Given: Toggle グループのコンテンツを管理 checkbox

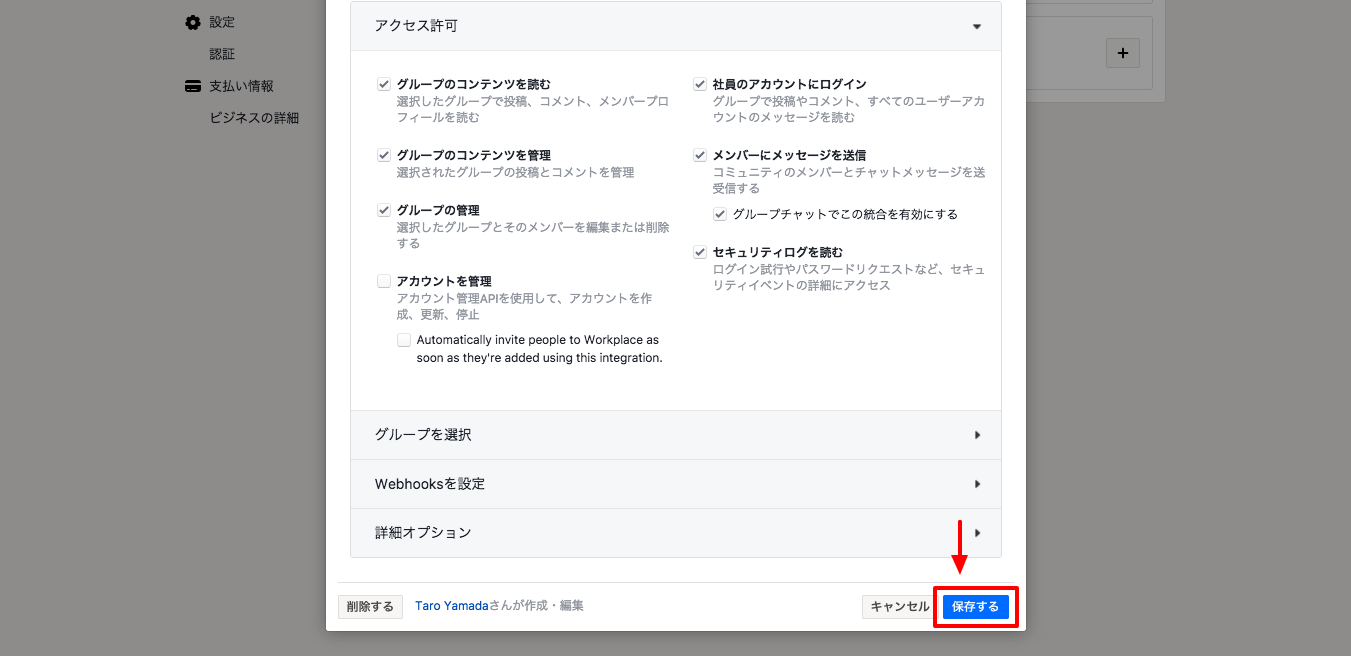Looking at the screenshot, I should pyautogui.click(x=384, y=156).
